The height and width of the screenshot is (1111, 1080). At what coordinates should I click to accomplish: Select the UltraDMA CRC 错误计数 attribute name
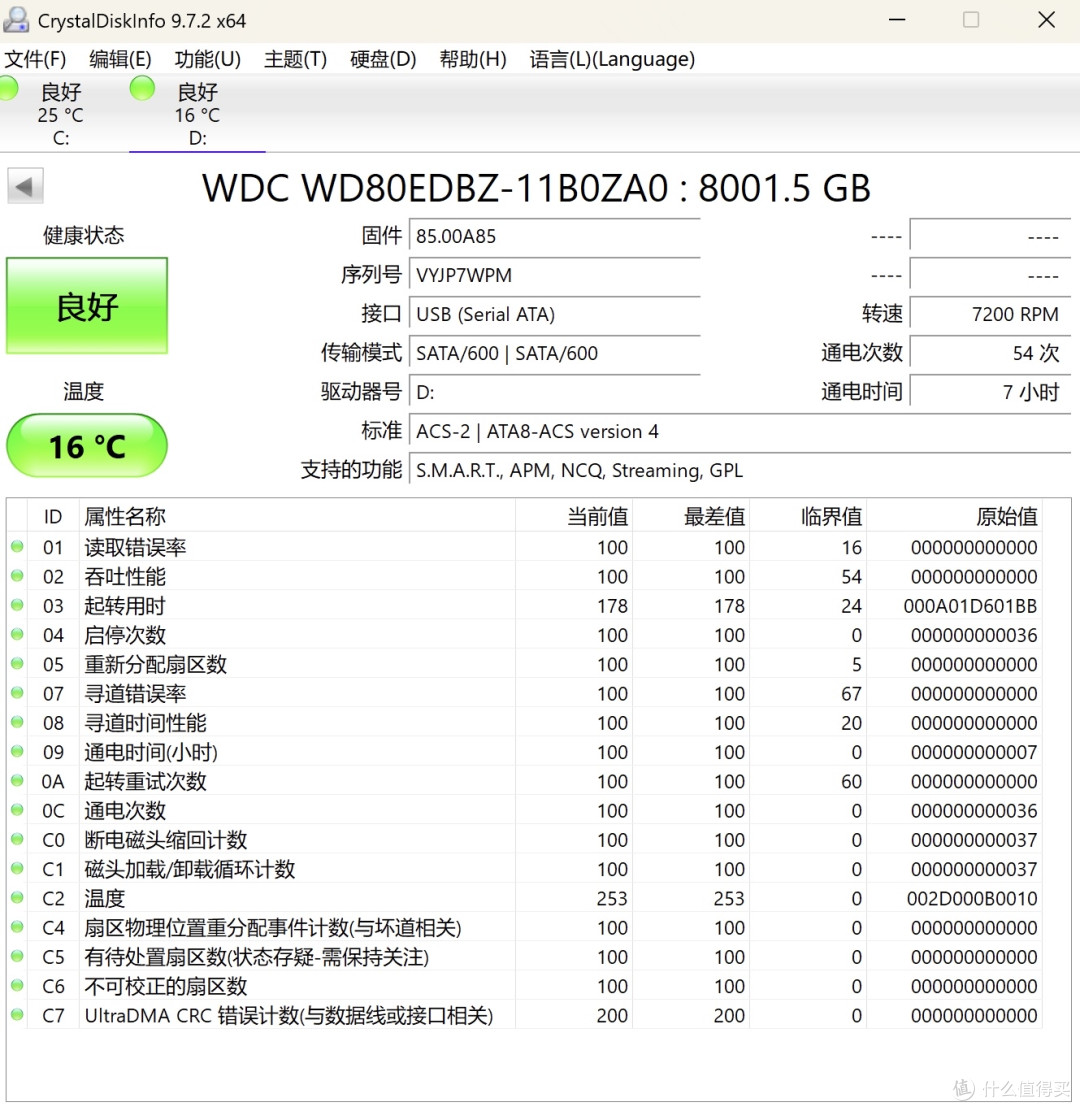288,1015
